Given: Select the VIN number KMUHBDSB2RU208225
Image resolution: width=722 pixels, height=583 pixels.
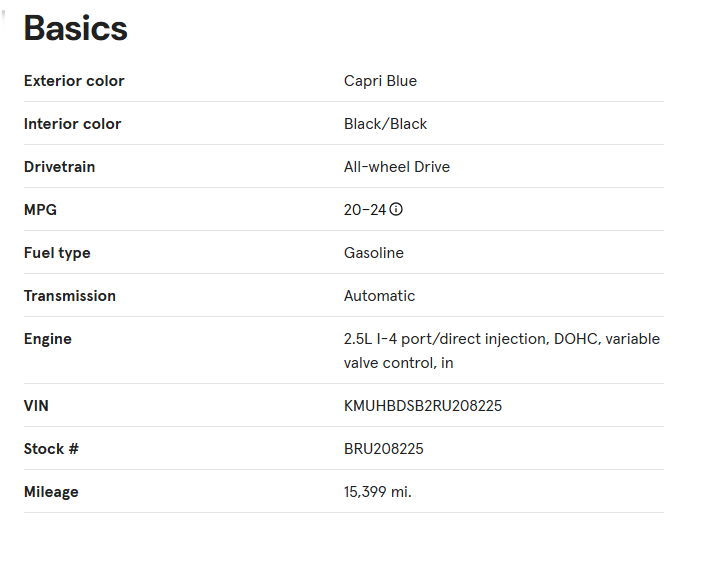Looking at the screenshot, I should tap(423, 406).
